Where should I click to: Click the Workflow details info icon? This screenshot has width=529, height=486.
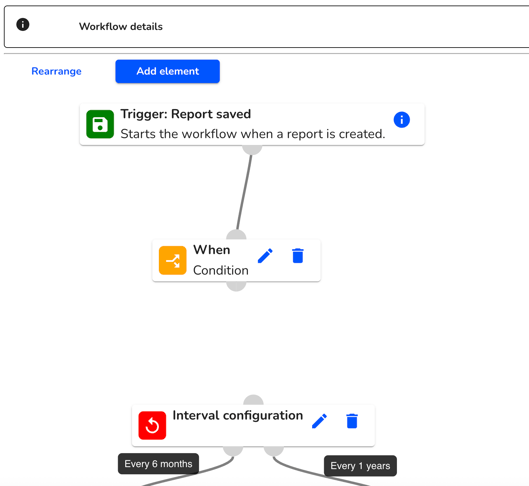[x=23, y=25]
